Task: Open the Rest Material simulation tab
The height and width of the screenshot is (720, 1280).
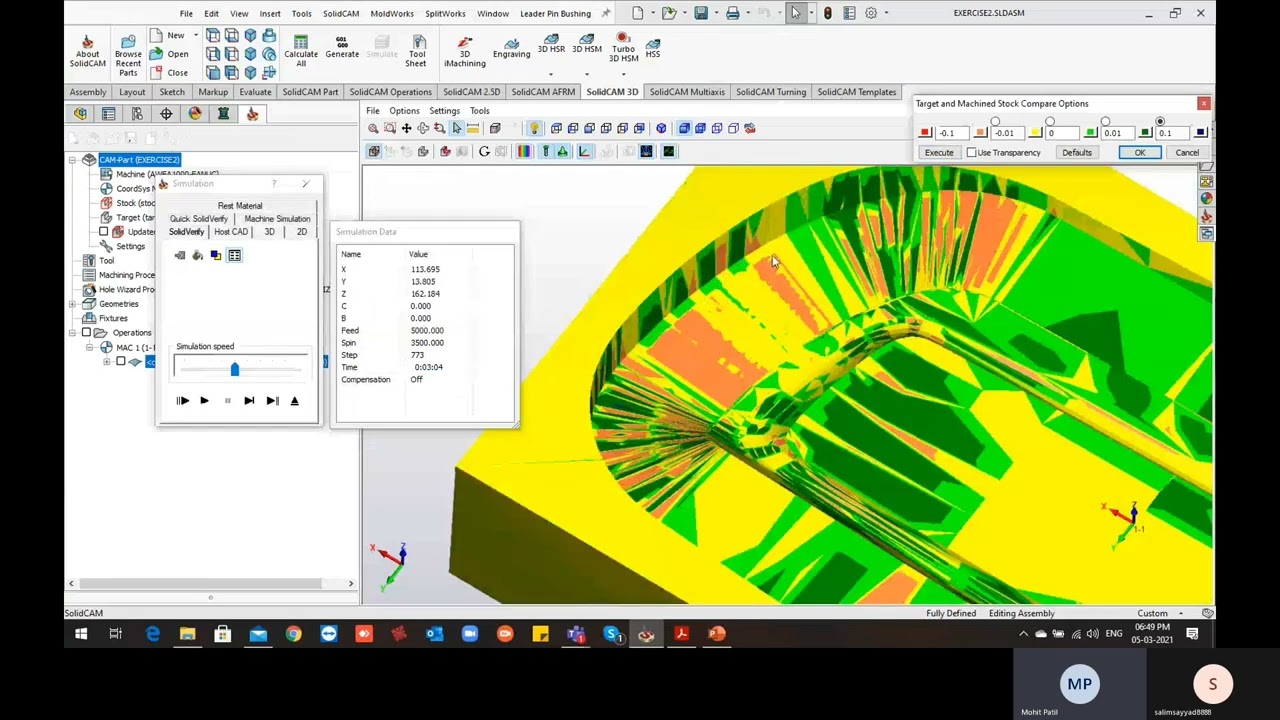Action: click(240, 206)
